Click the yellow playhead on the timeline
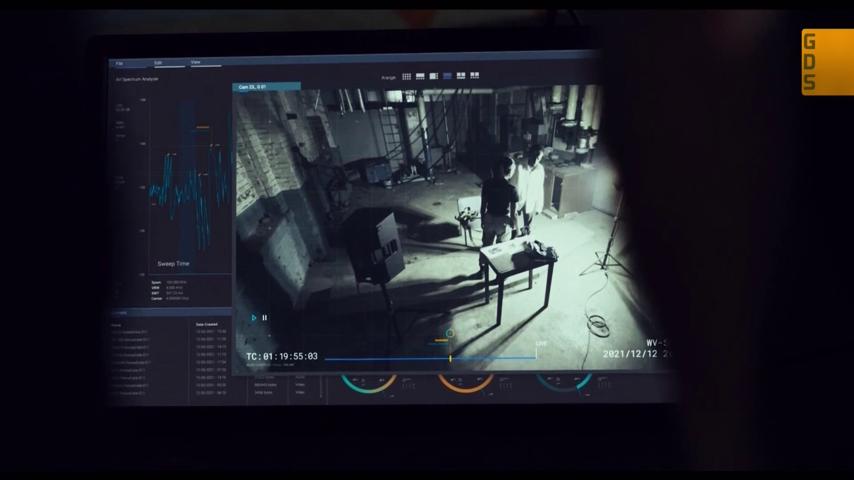Screen dimensions: 854x480 450,358
